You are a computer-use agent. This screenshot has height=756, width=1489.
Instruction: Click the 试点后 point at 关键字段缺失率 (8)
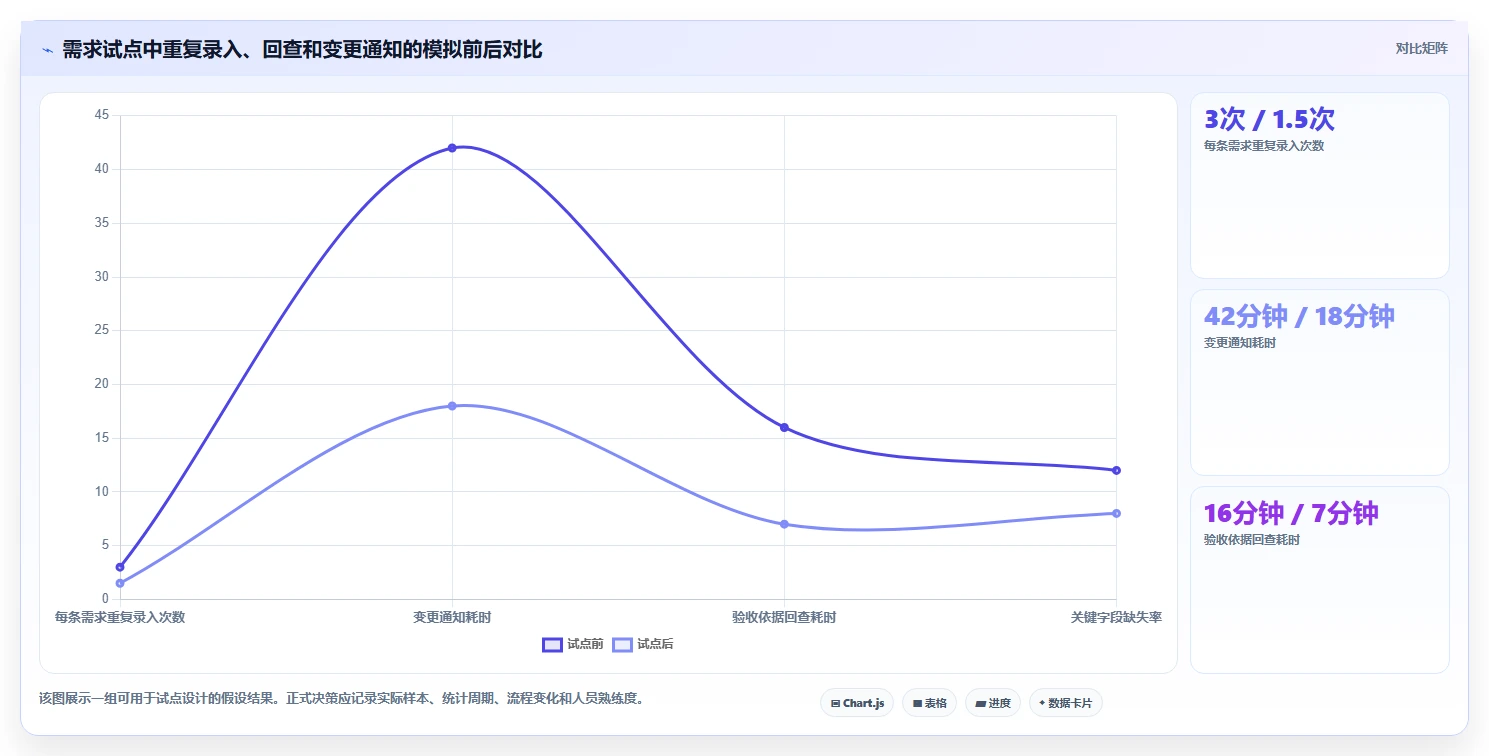1116,513
